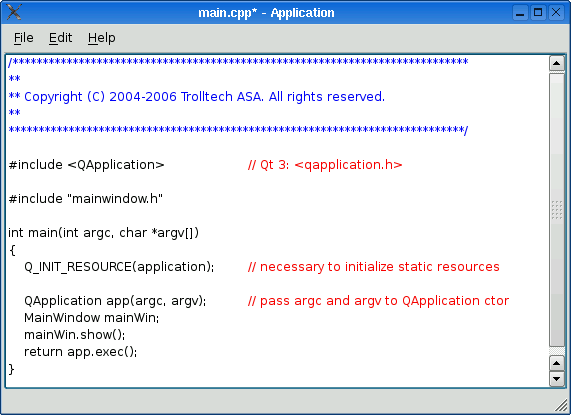Click the scroll-up arrow above the scrollbar track
The image size is (571, 415).
(x=556, y=63)
